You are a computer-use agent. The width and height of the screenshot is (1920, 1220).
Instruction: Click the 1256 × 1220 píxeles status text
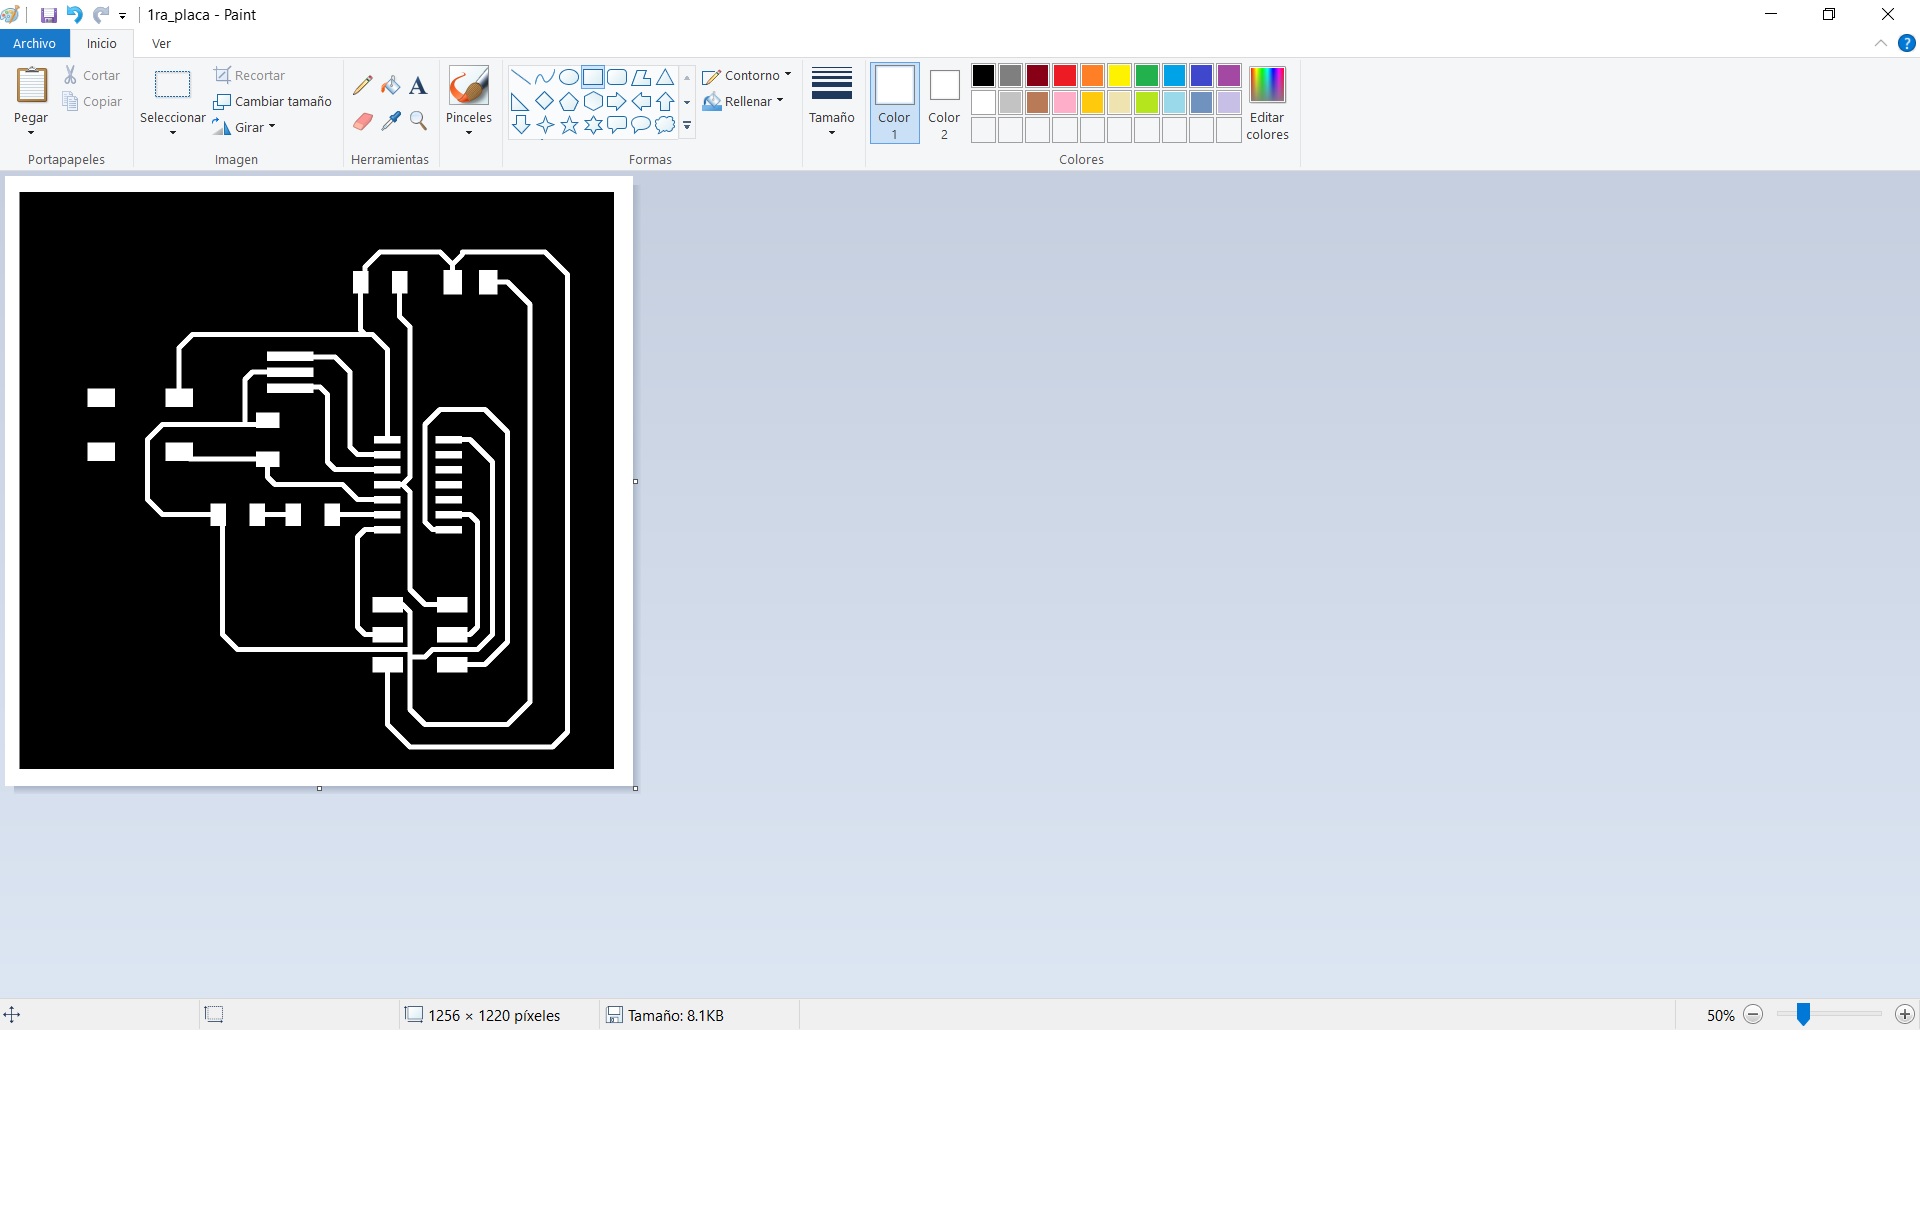click(494, 1015)
